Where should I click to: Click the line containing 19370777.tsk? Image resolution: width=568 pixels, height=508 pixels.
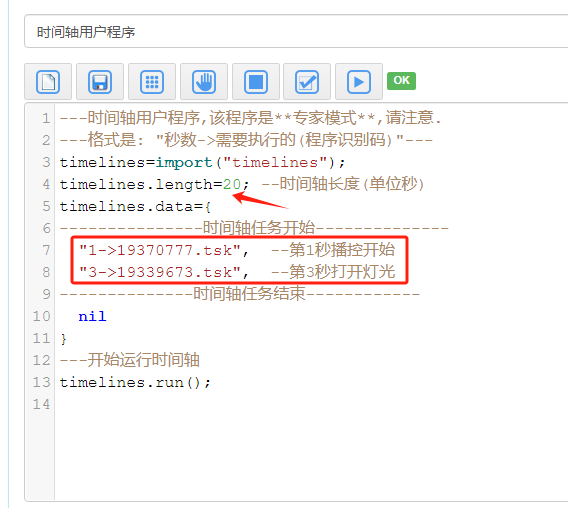(x=237, y=250)
